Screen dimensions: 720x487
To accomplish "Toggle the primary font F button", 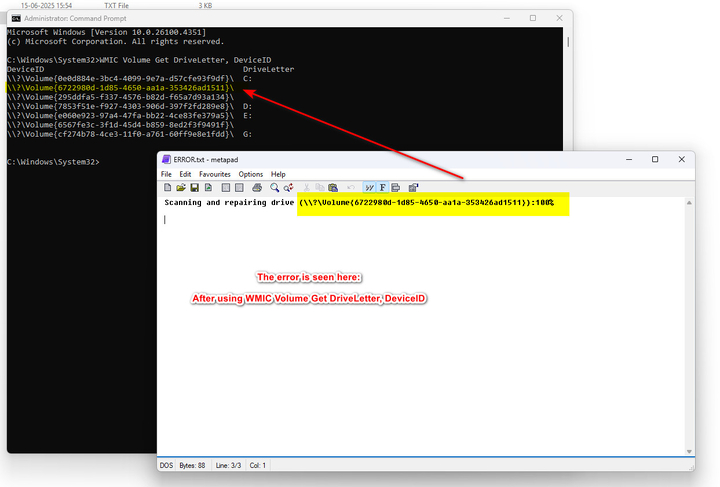I will (382, 187).
